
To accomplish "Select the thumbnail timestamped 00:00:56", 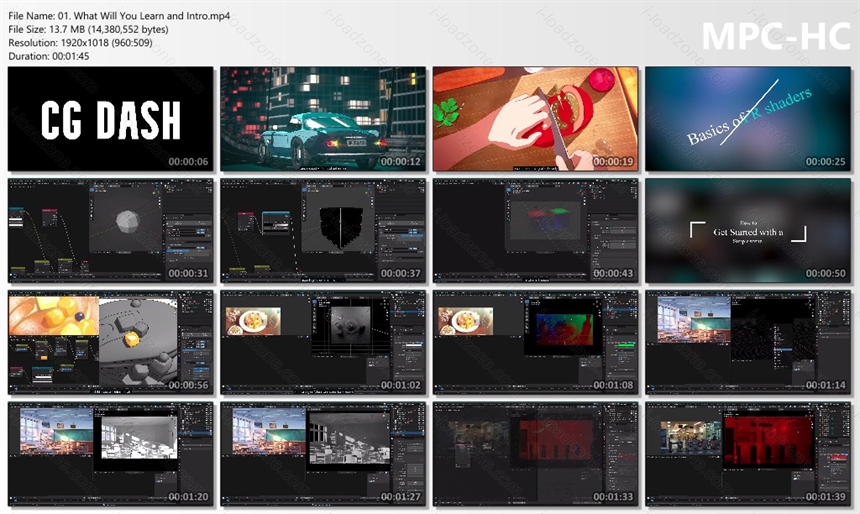I will (111, 342).
